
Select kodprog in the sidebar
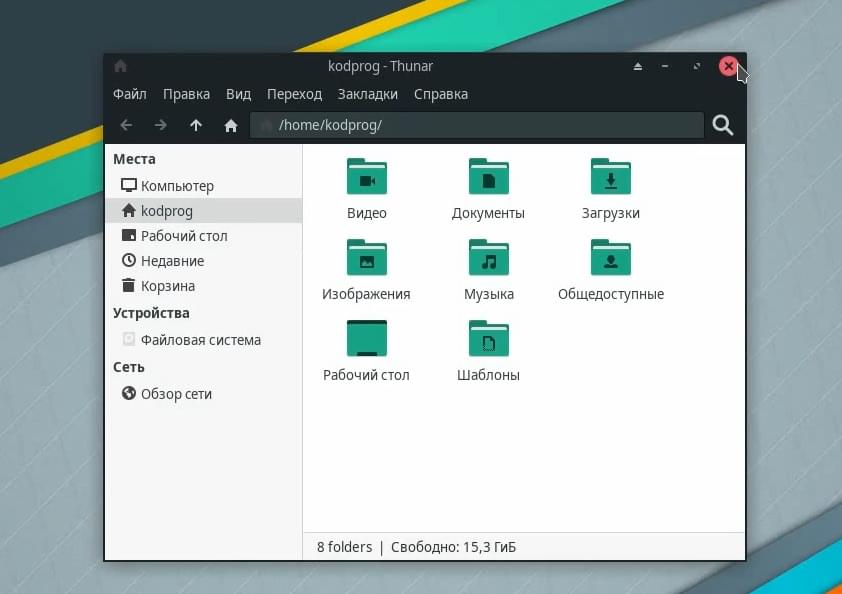pyautogui.click(x=204, y=211)
